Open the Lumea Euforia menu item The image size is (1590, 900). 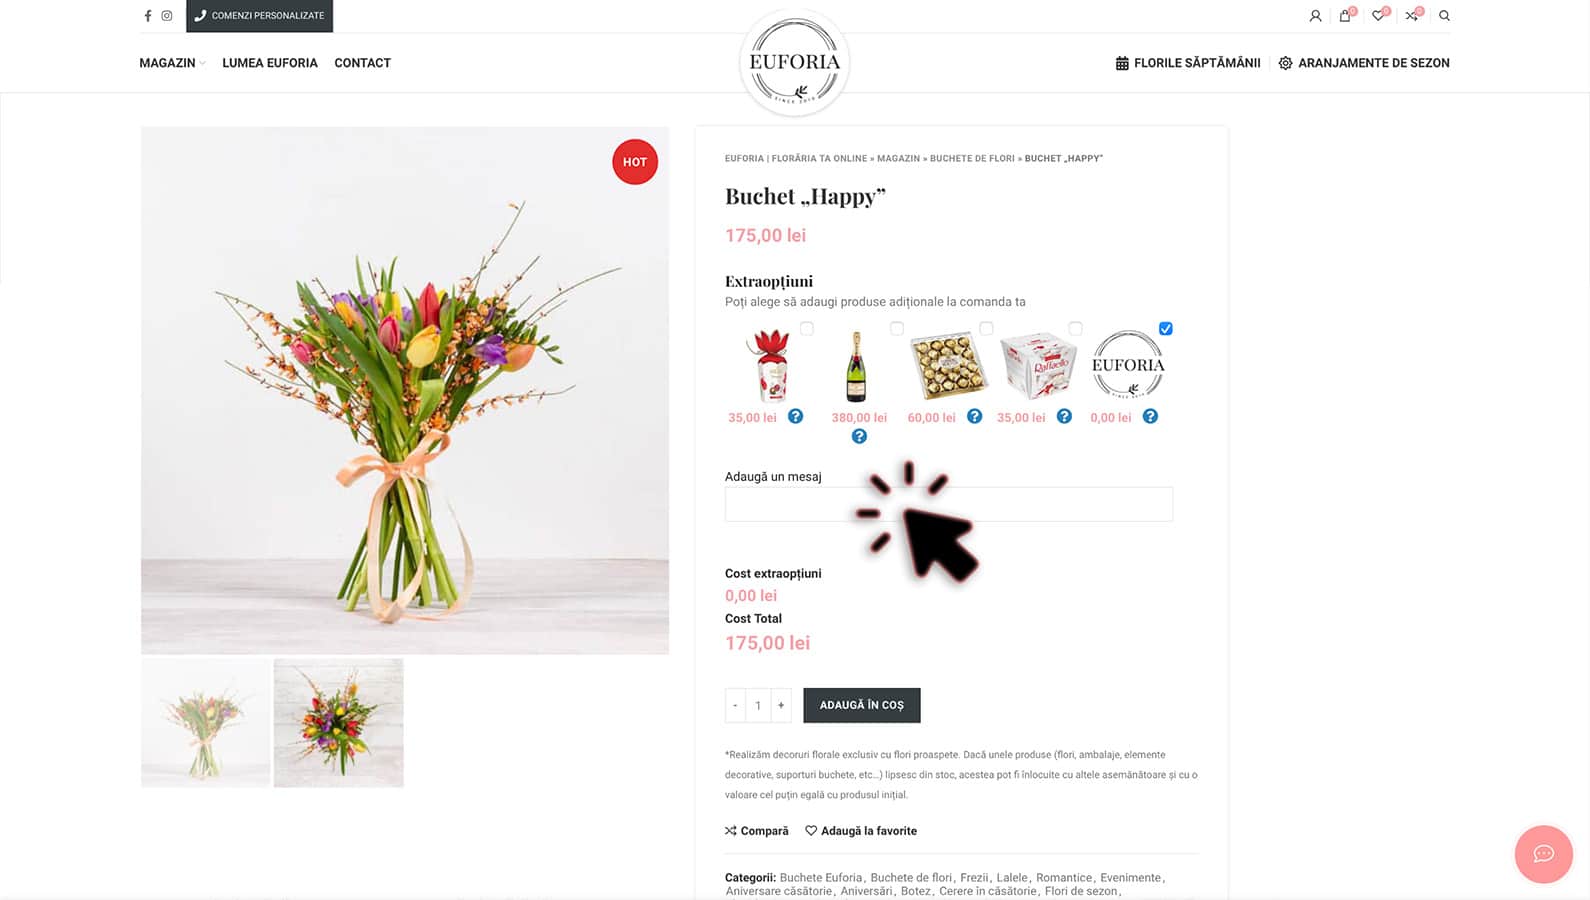pos(270,63)
